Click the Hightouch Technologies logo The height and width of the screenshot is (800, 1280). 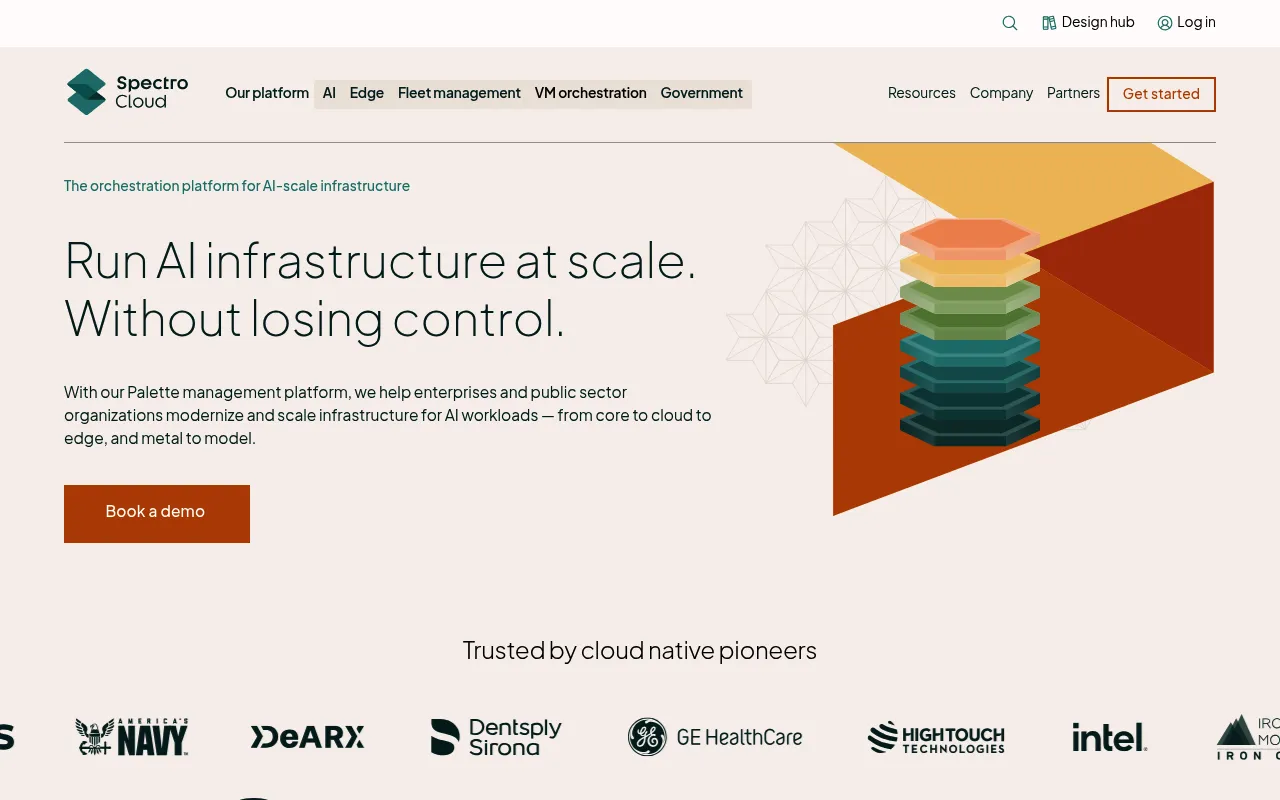(x=936, y=738)
